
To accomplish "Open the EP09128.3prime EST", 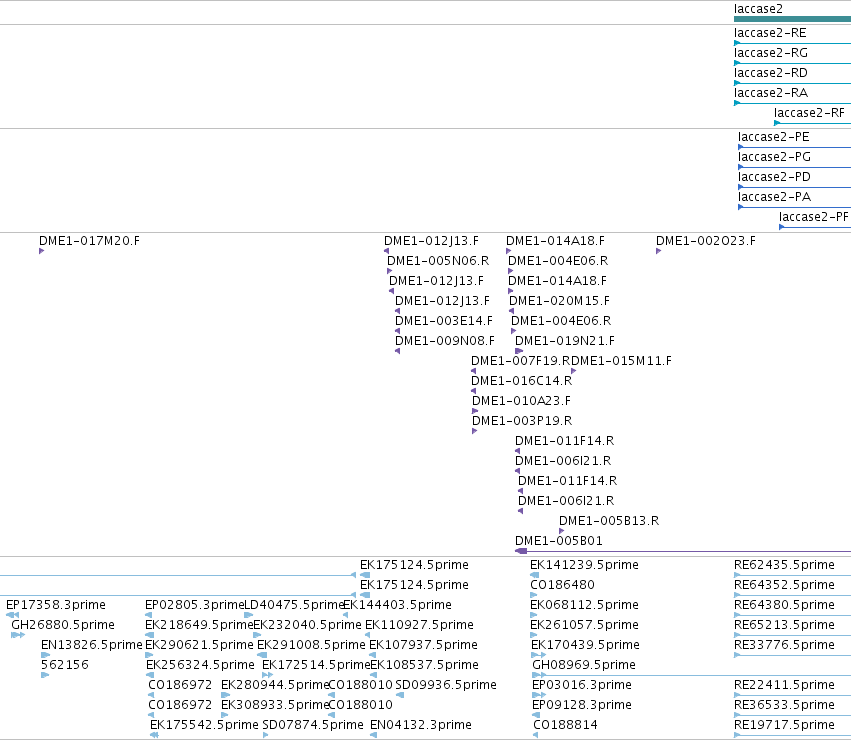I will pos(582,705).
